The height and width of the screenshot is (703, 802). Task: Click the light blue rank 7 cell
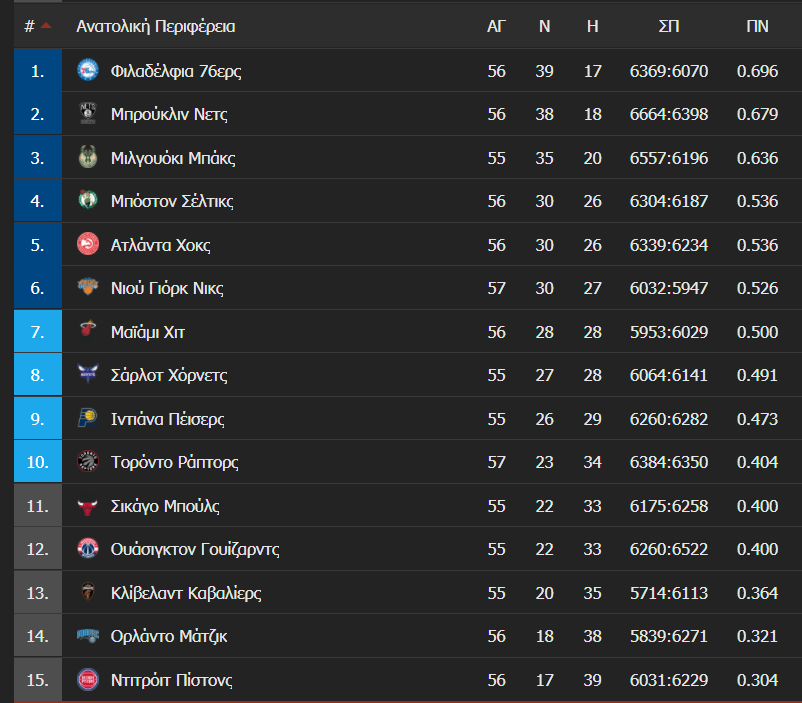click(38, 332)
